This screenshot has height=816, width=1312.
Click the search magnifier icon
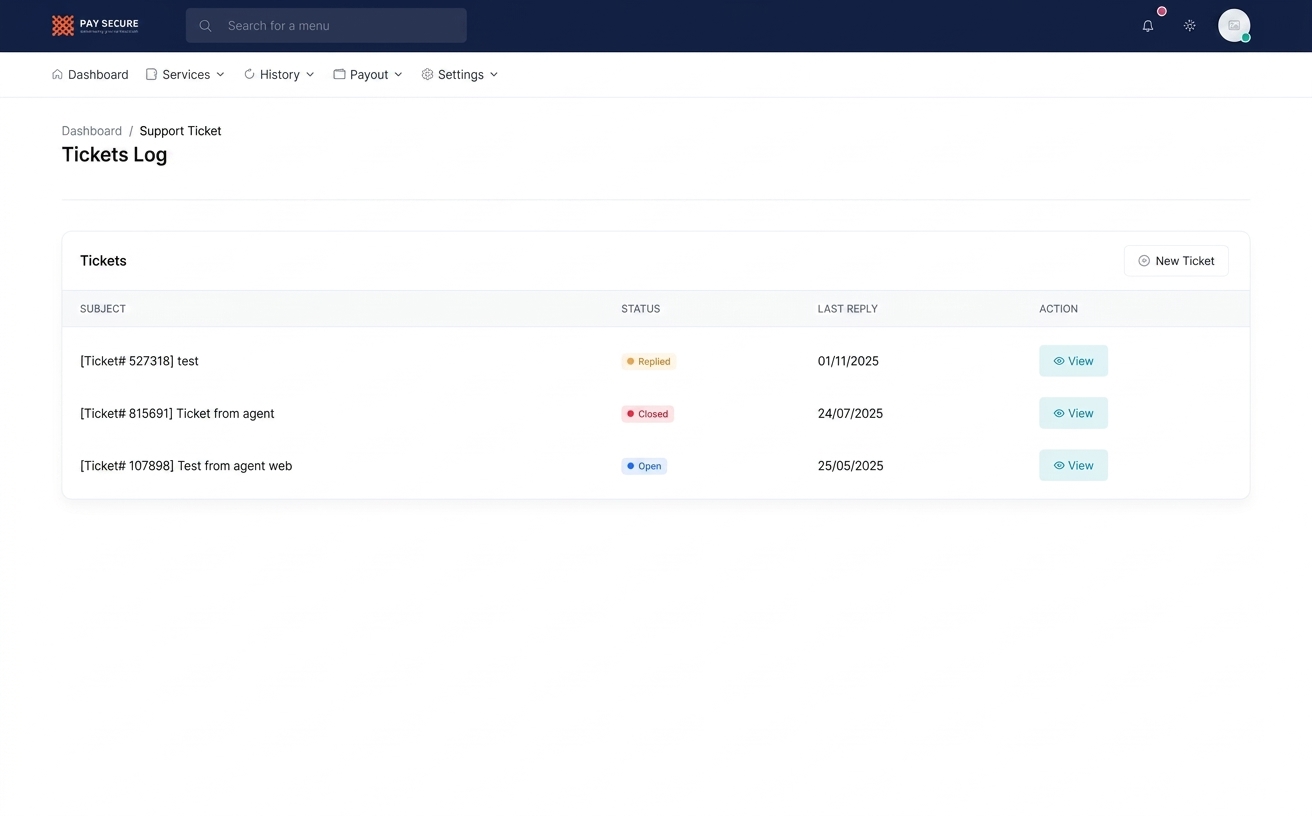pos(205,26)
